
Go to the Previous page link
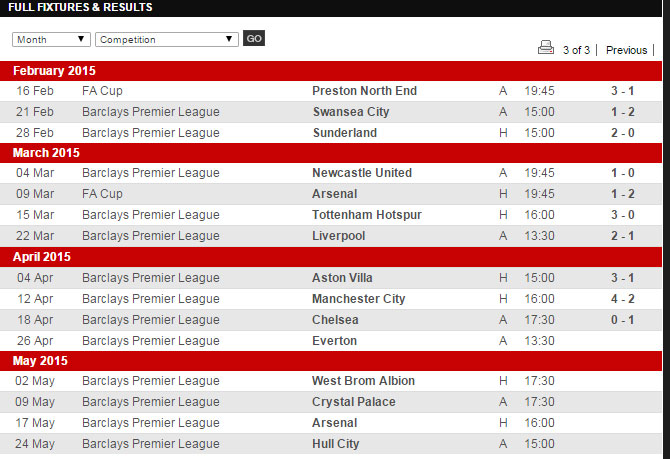click(626, 50)
